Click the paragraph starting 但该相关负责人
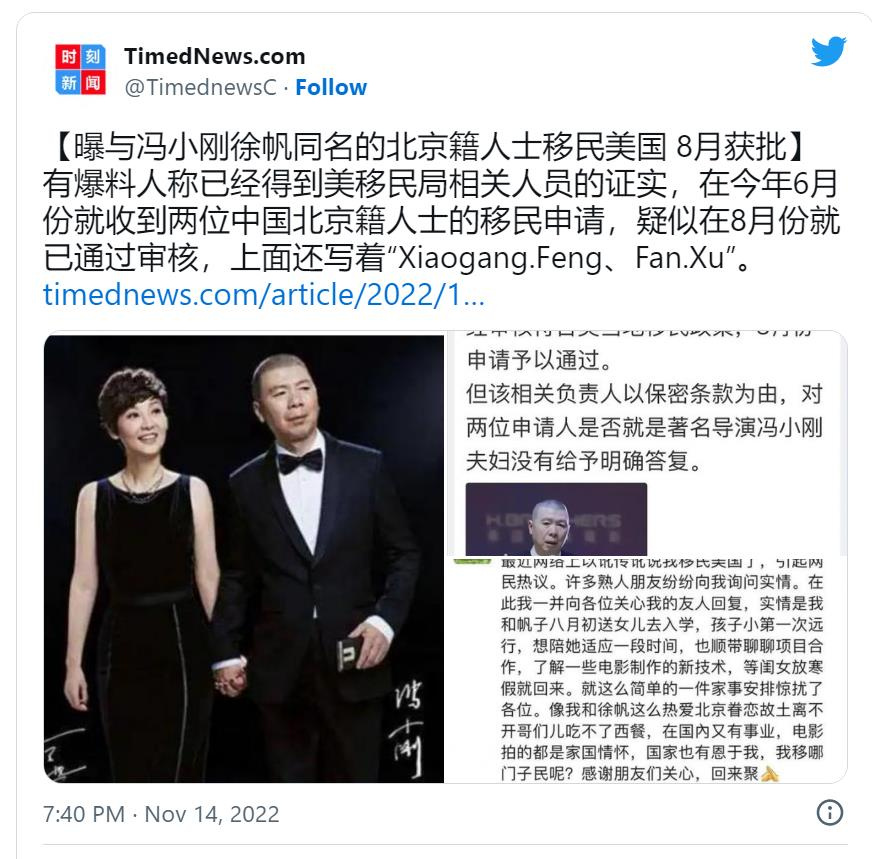 pyautogui.click(x=644, y=428)
